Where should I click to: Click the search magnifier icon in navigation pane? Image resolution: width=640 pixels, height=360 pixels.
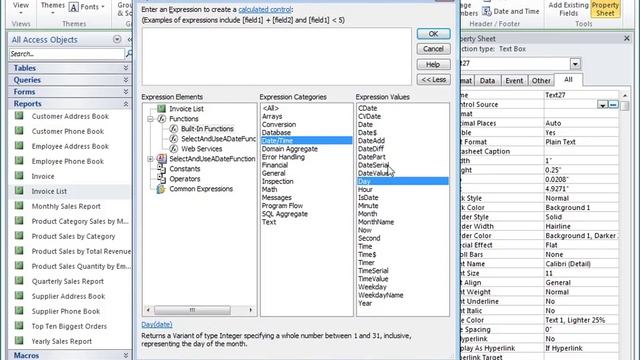(129, 53)
